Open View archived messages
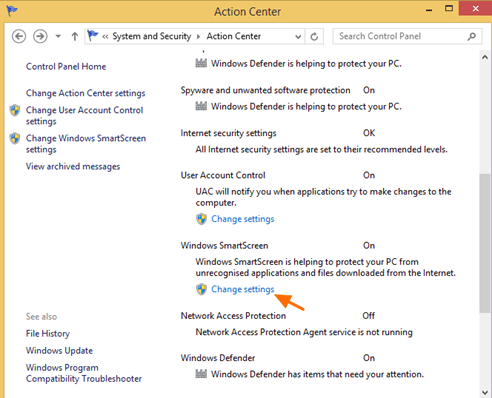 73,166
